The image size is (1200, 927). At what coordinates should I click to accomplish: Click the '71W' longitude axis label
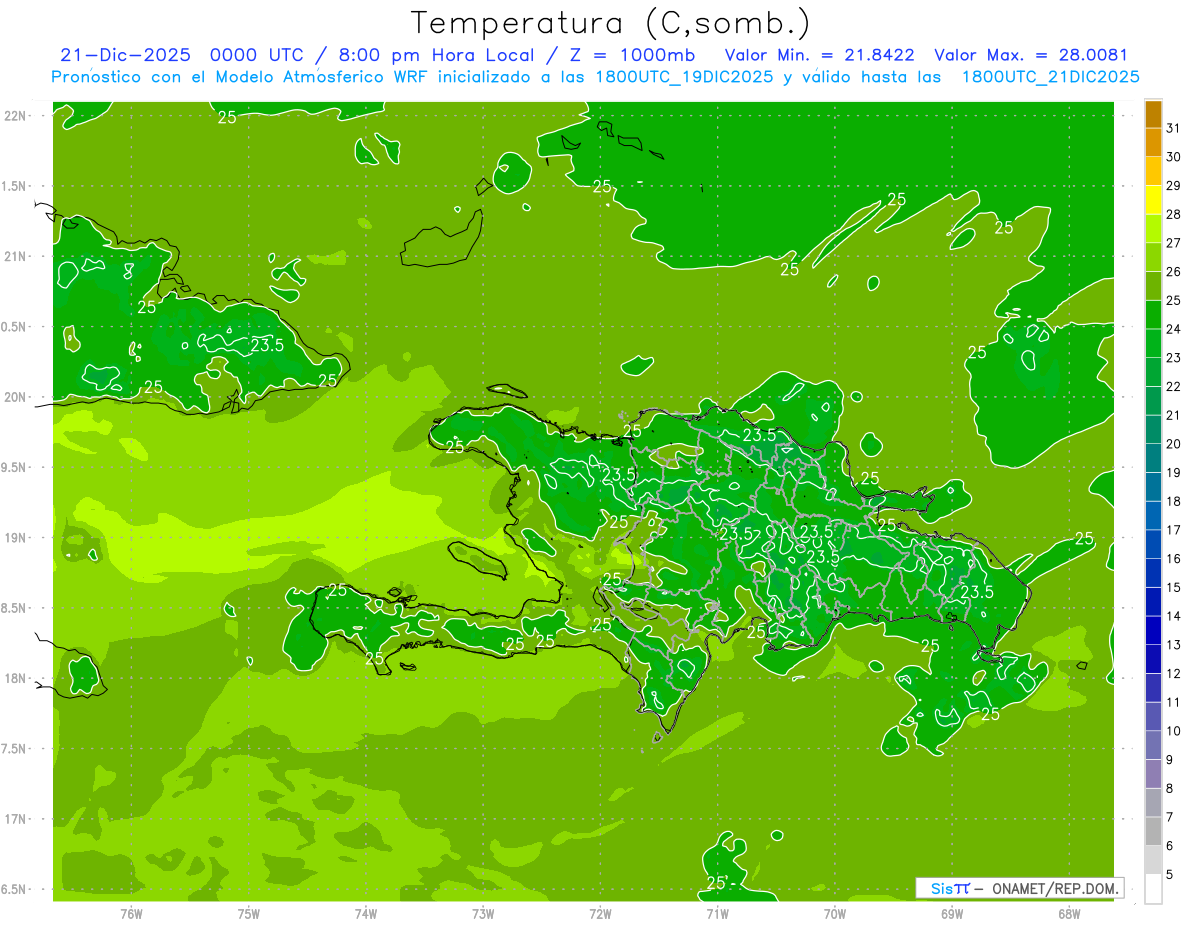pyautogui.click(x=717, y=914)
